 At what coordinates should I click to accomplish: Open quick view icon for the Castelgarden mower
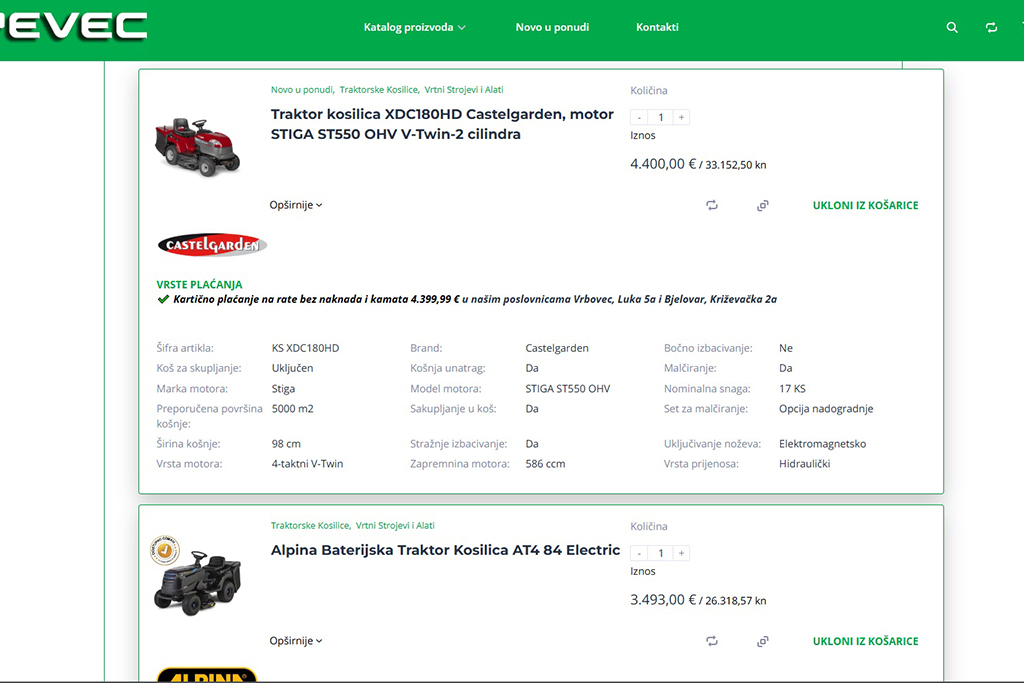762,204
